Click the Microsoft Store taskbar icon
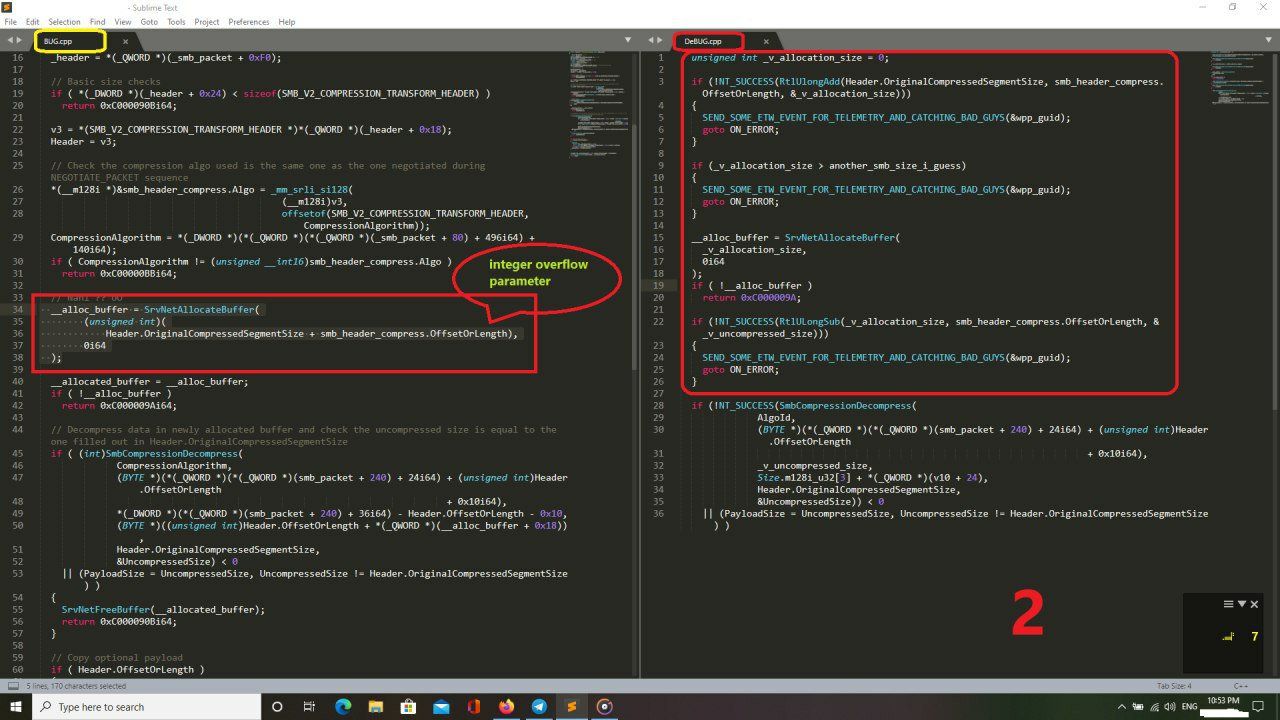The image size is (1280, 720). coord(407,706)
